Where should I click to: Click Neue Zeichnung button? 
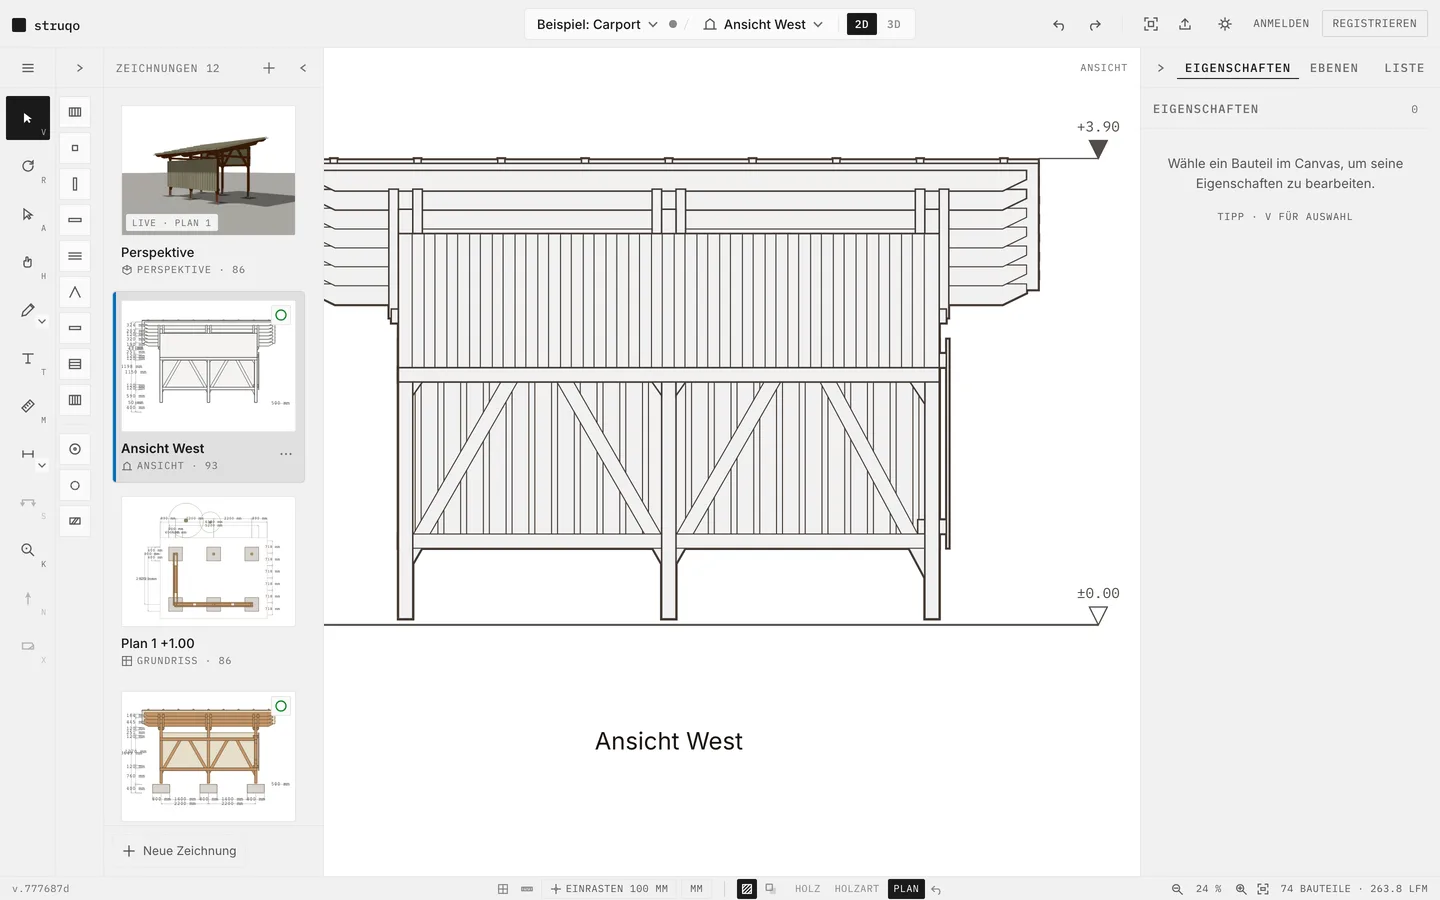click(x=180, y=851)
